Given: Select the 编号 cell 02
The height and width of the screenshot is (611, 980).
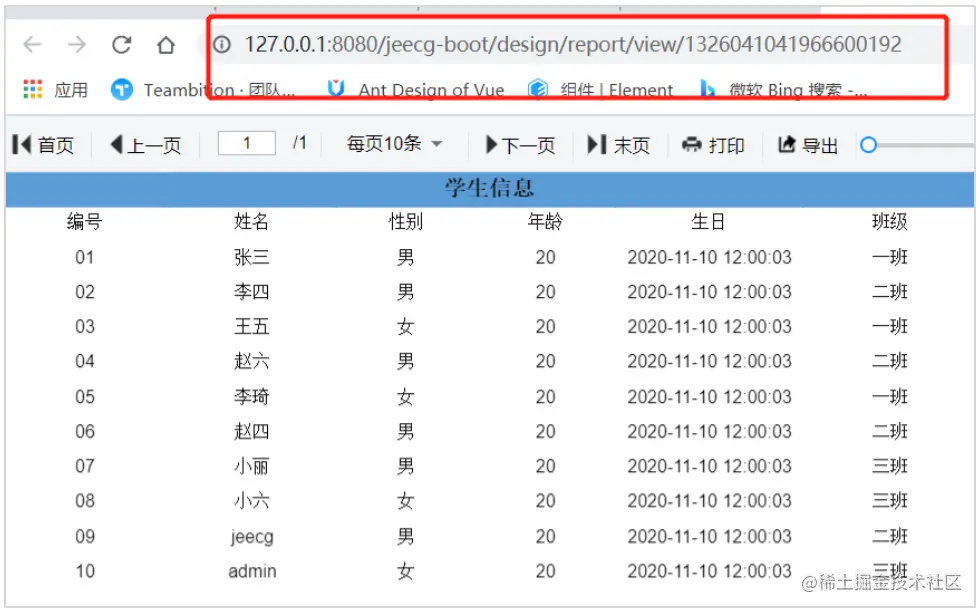Looking at the screenshot, I should [x=84, y=292].
